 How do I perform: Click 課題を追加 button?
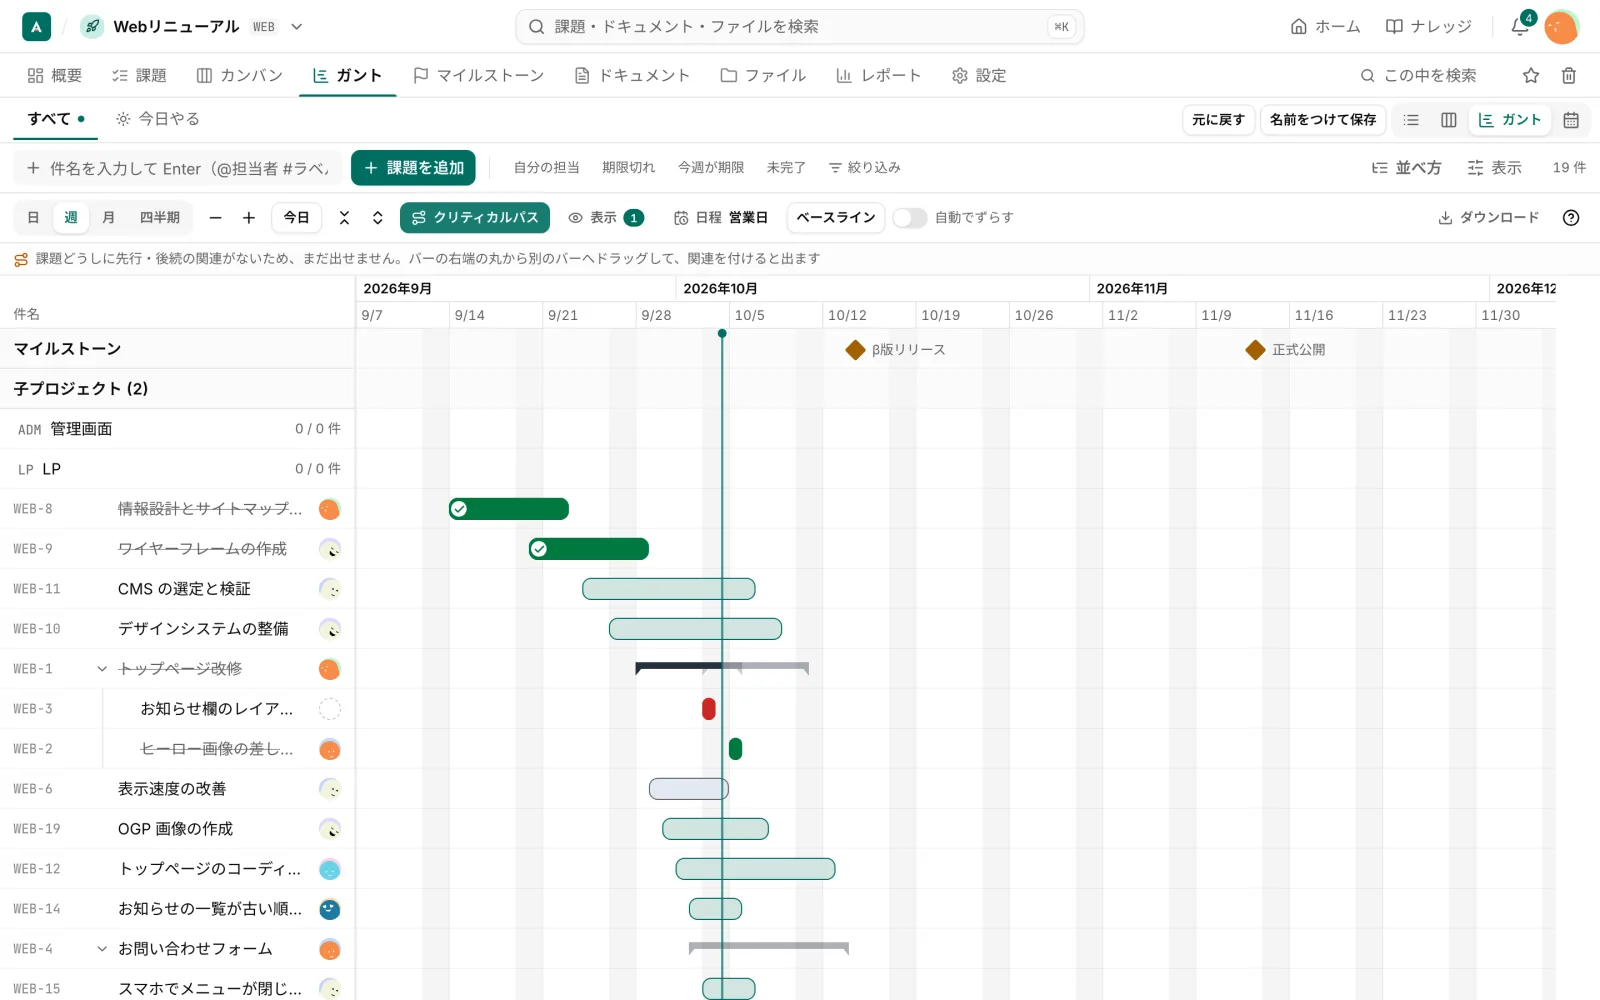pos(413,168)
